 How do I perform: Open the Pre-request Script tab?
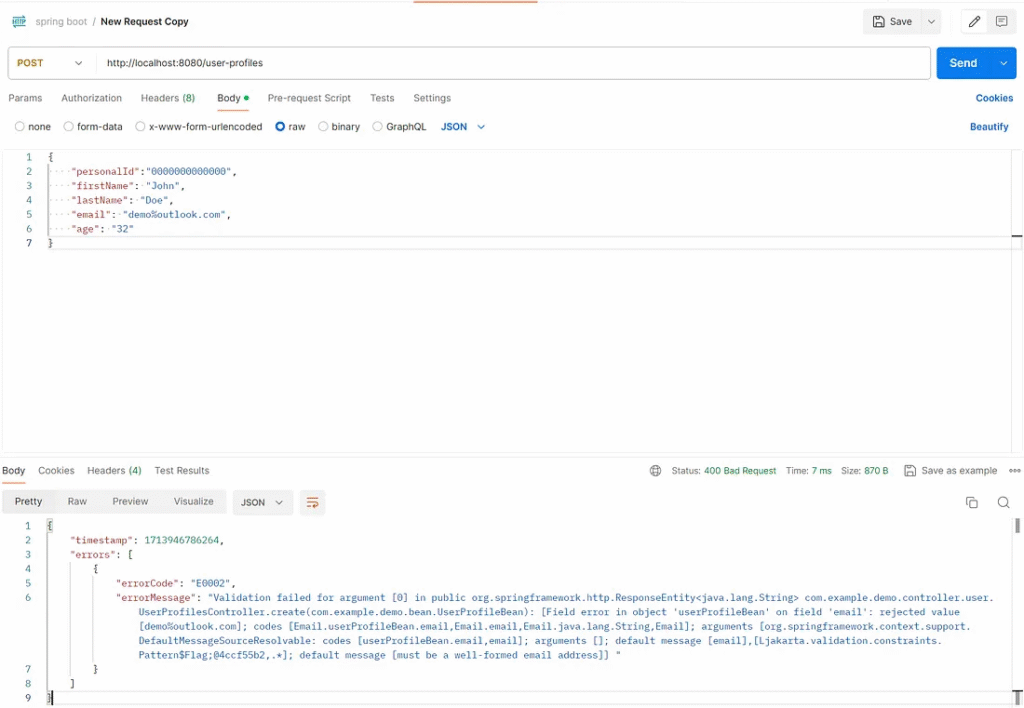[309, 98]
